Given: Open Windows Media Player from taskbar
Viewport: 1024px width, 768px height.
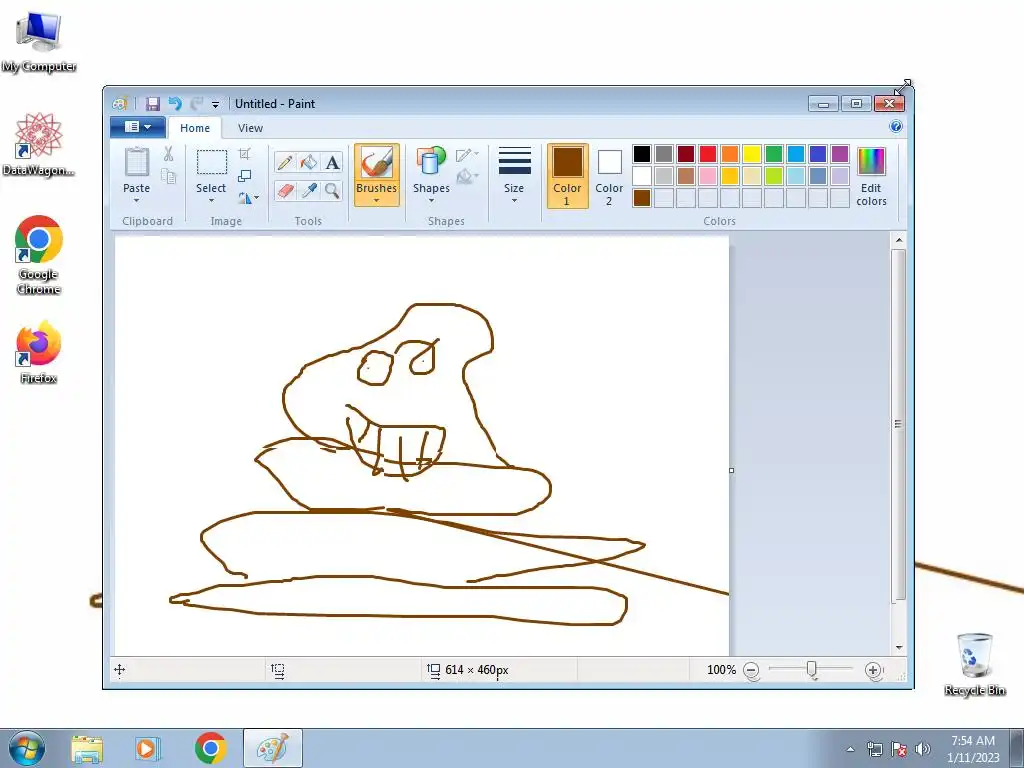Looking at the screenshot, I should tap(148, 749).
